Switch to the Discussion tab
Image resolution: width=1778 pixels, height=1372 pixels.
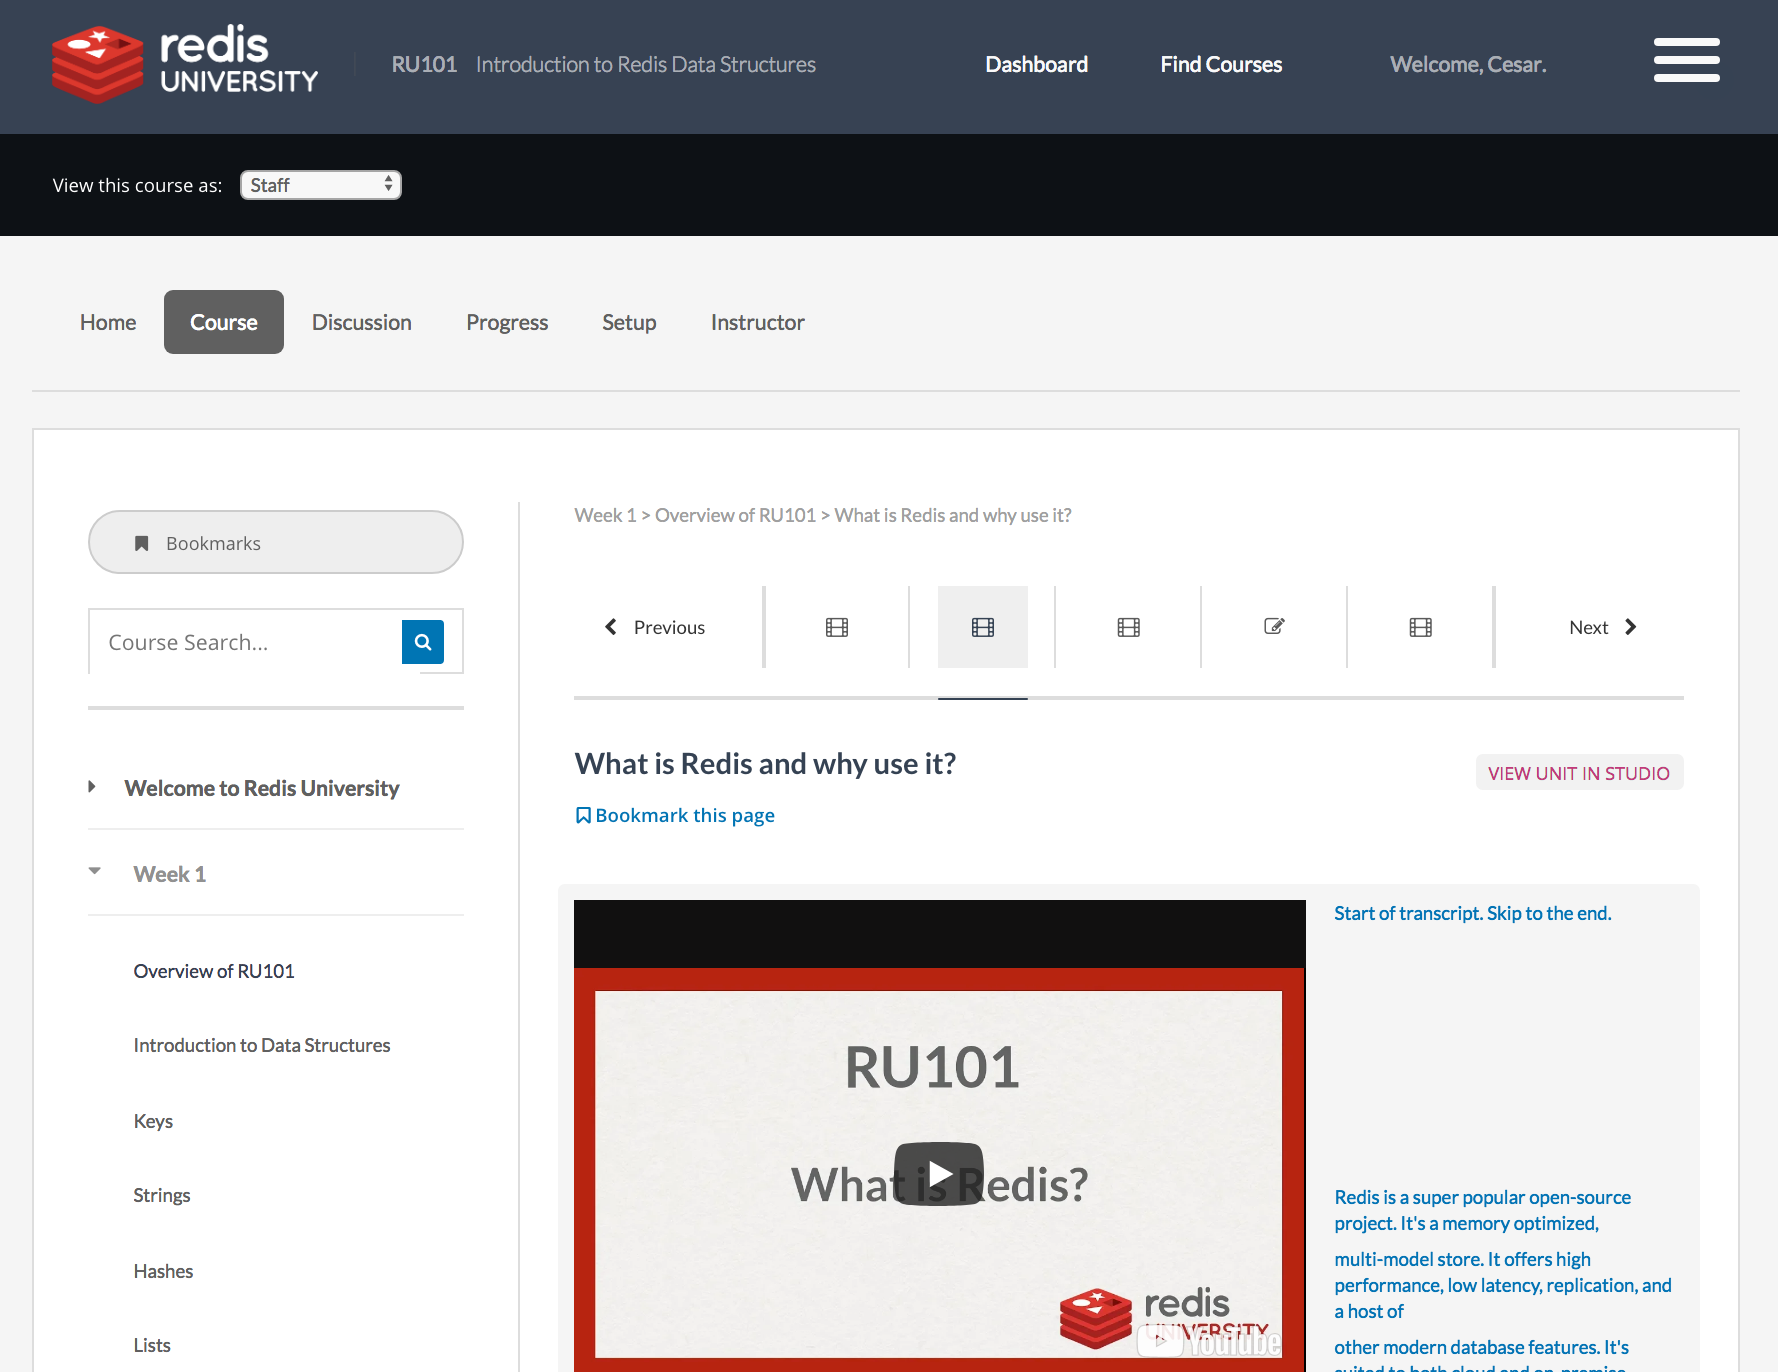pyautogui.click(x=361, y=322)
